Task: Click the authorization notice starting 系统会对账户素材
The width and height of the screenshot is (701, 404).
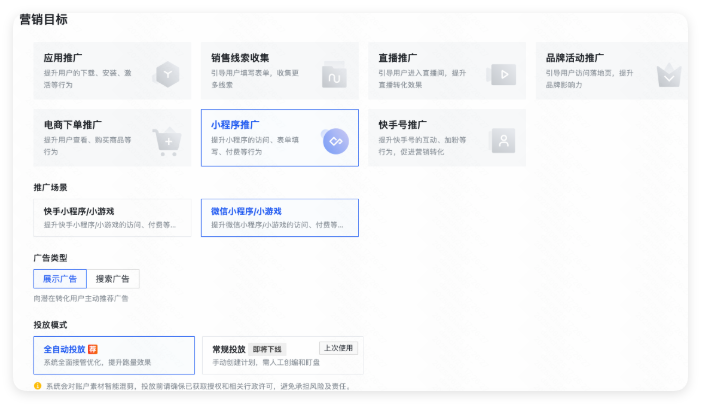Action: point(198,386)
